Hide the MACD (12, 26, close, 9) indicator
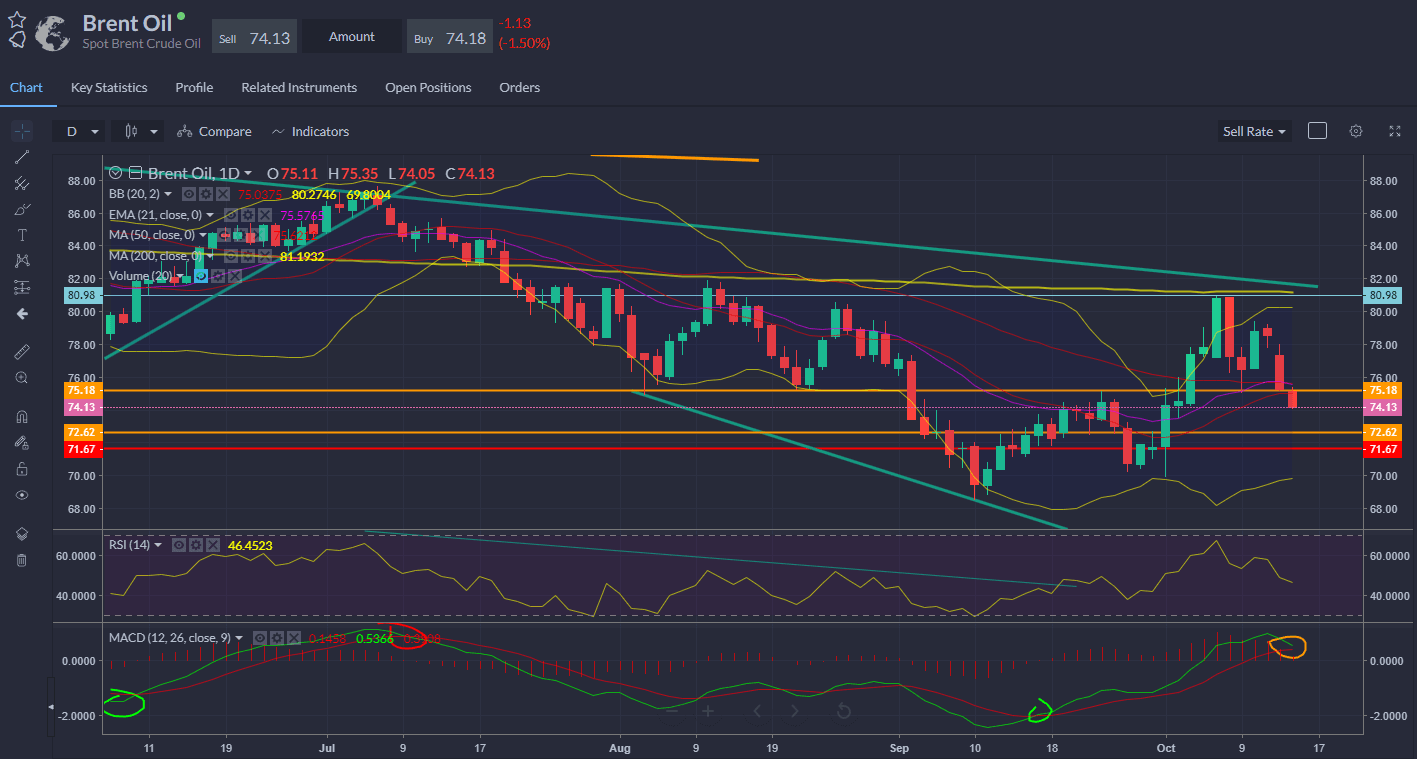Viewport: 1417px width, 759px height. click(x=260, y=638)
